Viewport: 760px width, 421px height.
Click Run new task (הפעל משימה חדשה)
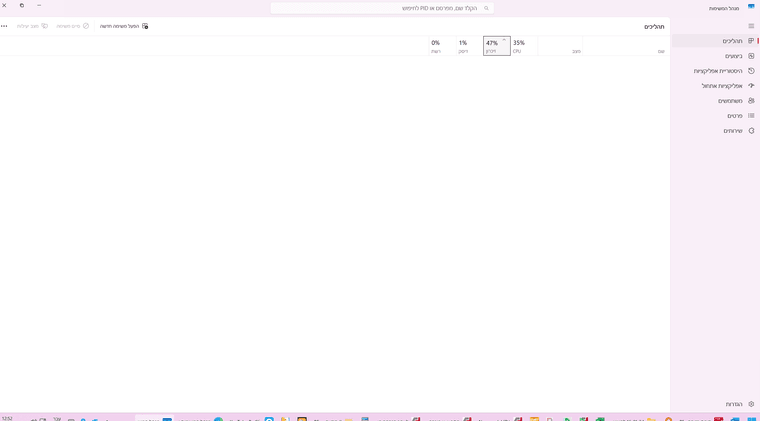tap(124, 26)
